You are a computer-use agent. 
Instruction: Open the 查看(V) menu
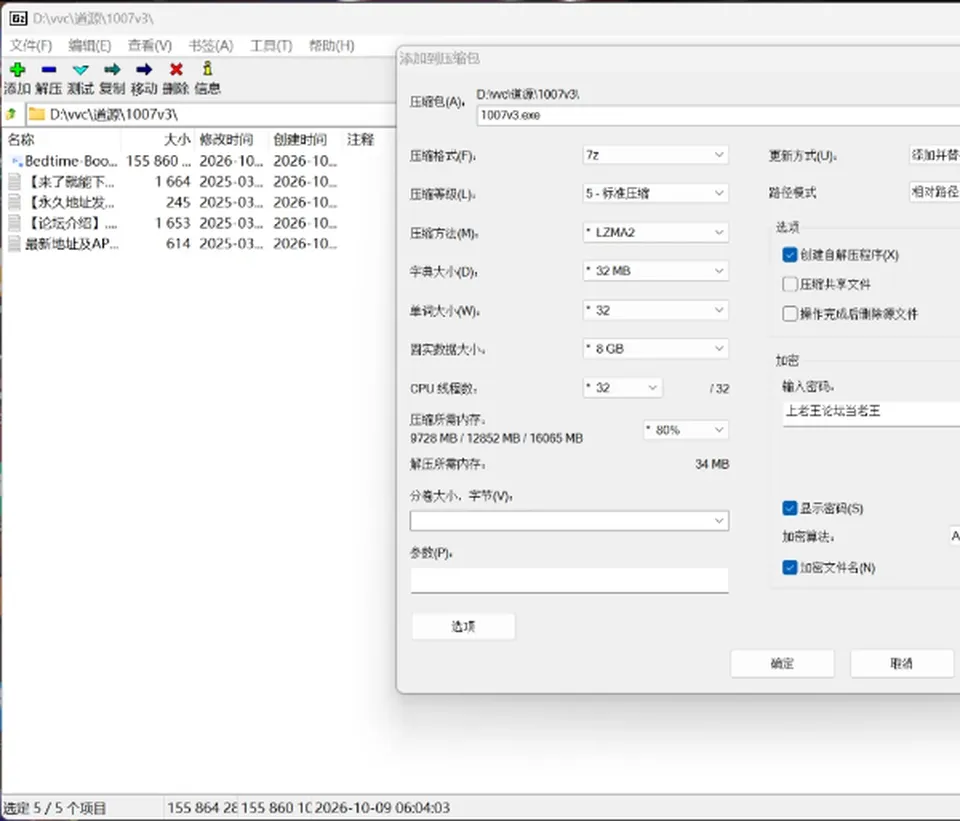[x=149, y=45]
